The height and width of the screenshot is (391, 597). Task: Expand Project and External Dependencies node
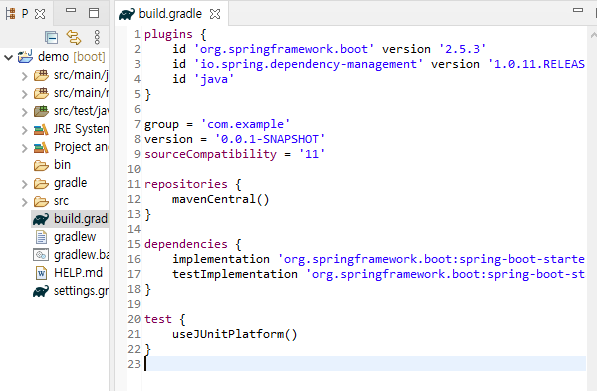click(x=25, y=148)
